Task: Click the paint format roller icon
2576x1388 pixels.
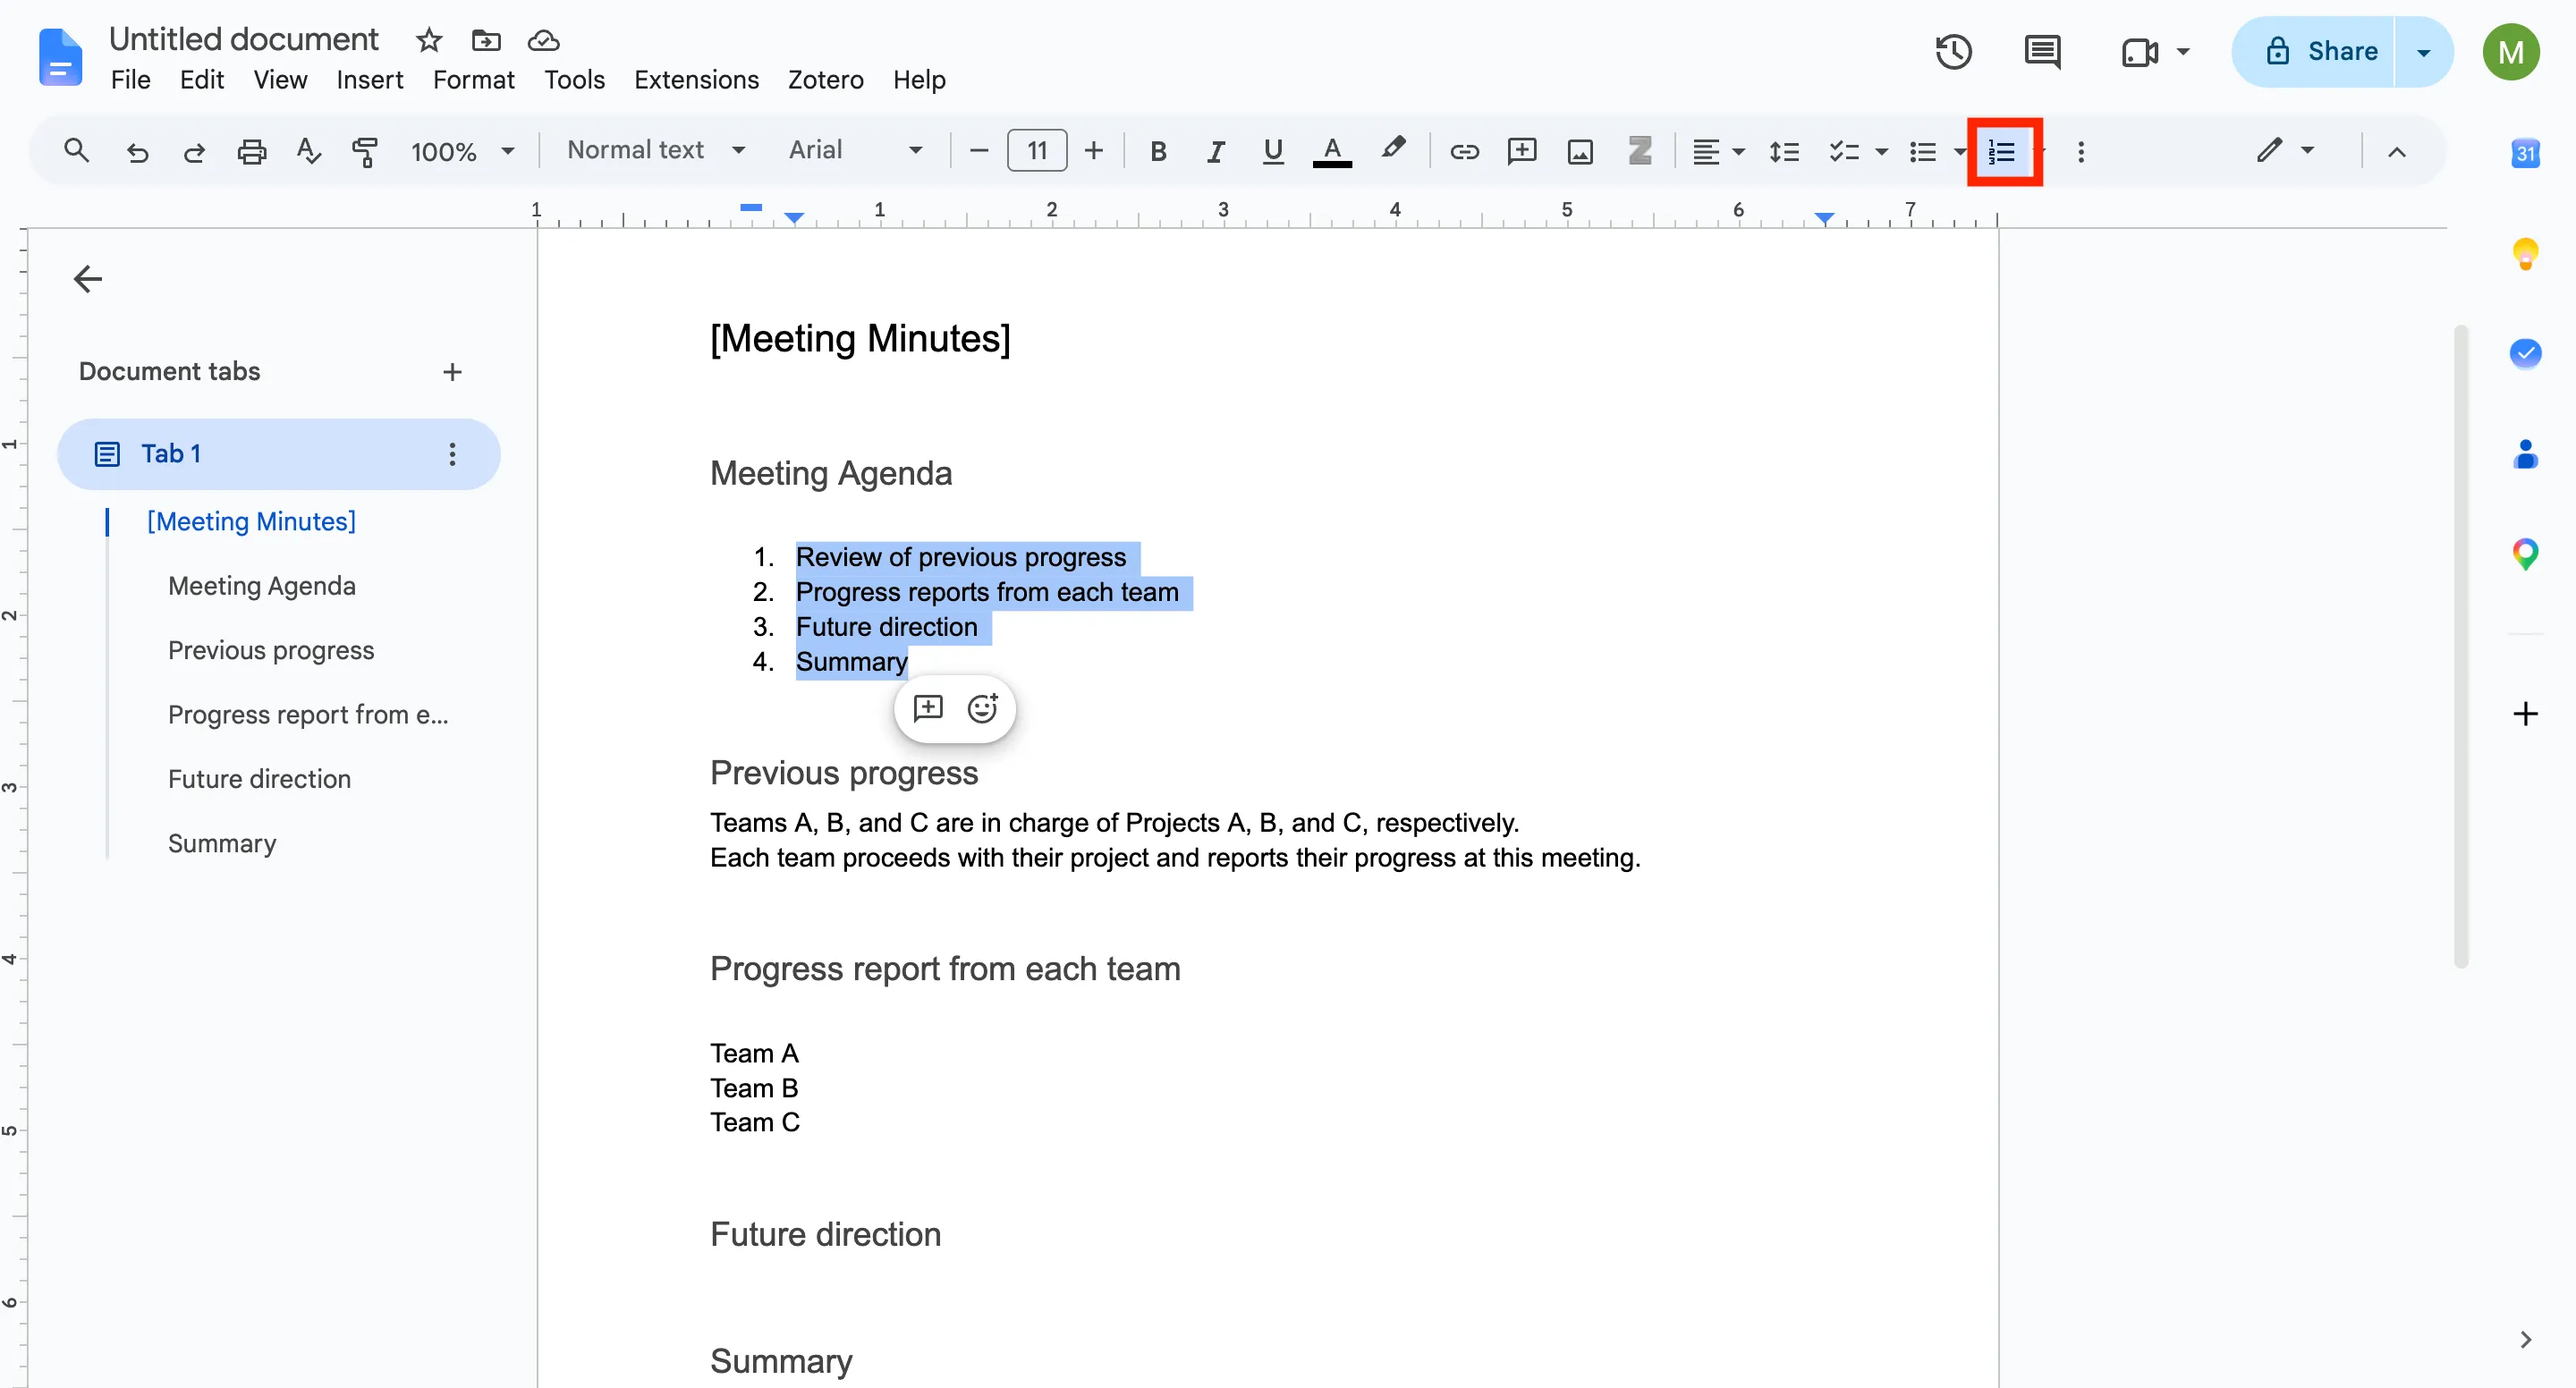Action: point(365,152)
